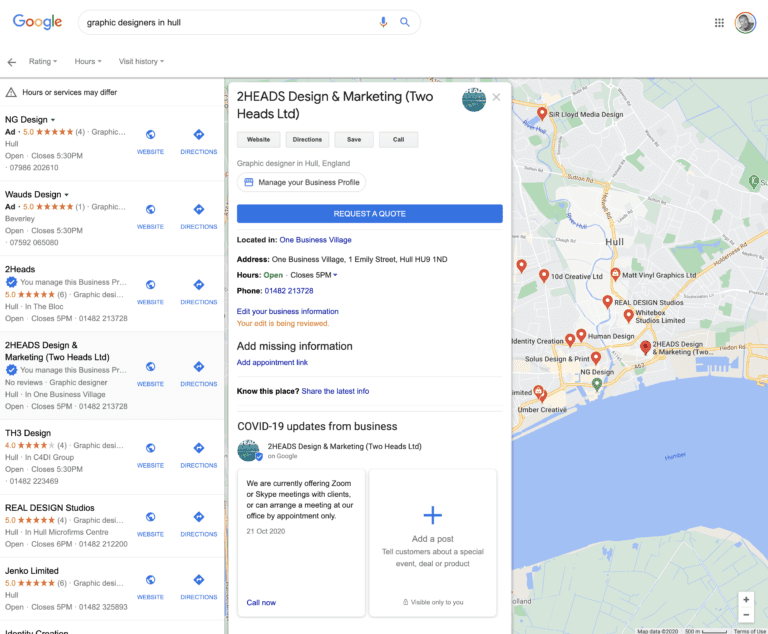This screenshot has height=634, width=768.
Task: Get directions to 2Heads In The Bloc
Action: tap(198, 285)
